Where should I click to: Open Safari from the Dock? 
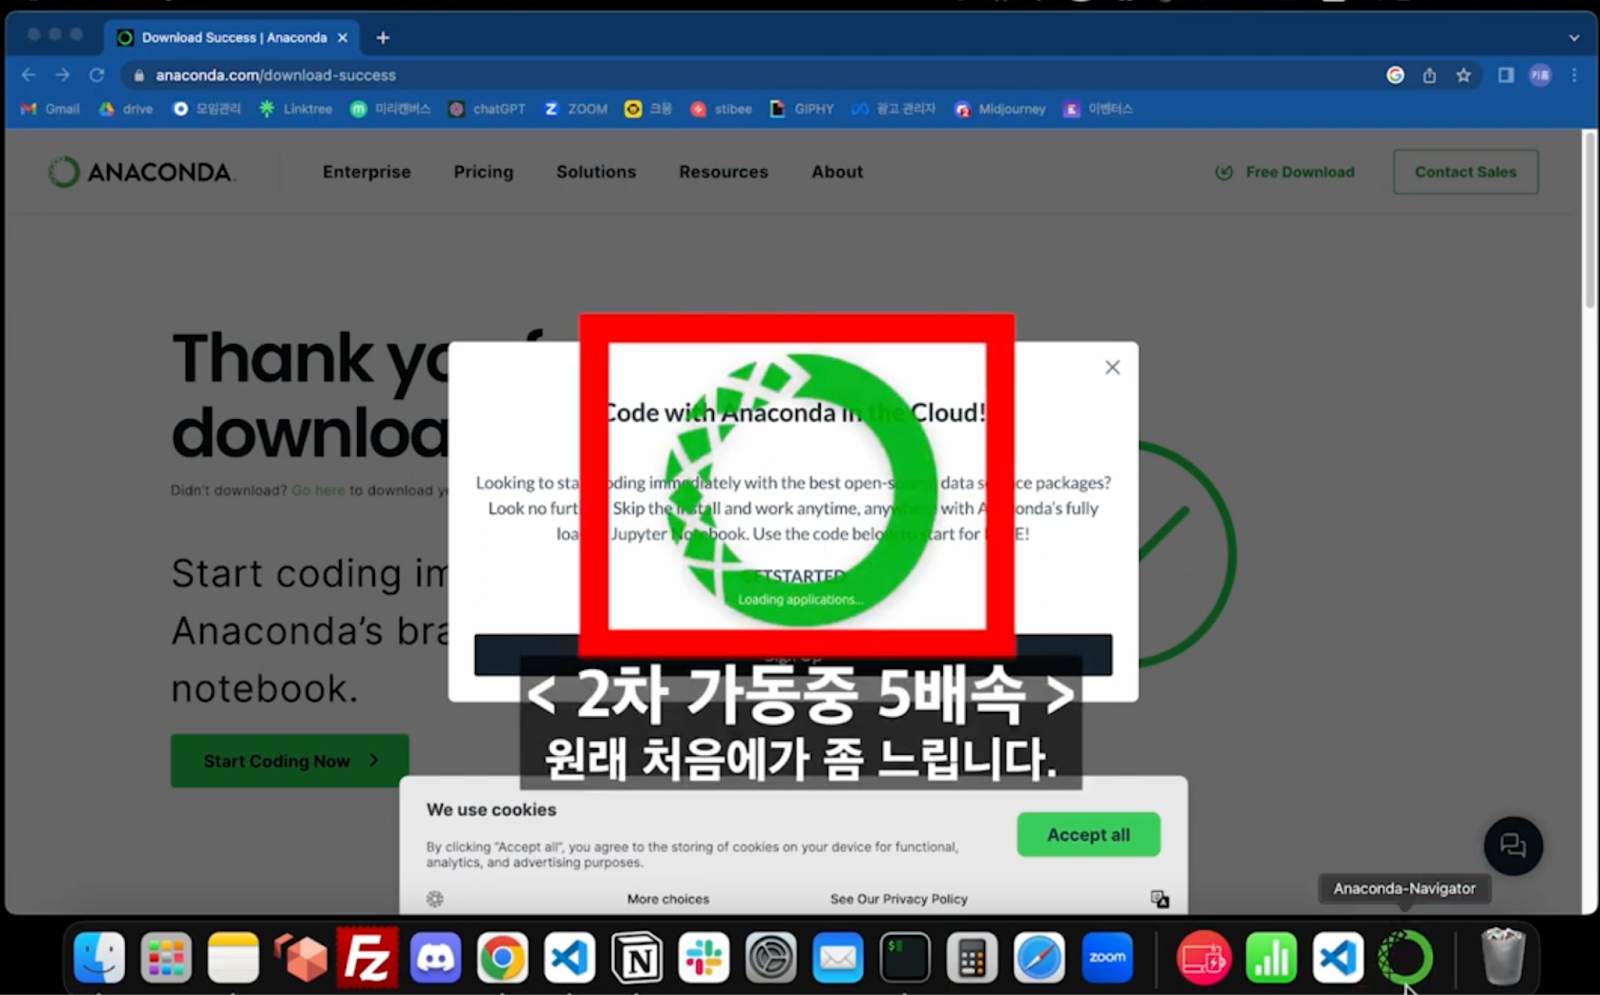1039,958
